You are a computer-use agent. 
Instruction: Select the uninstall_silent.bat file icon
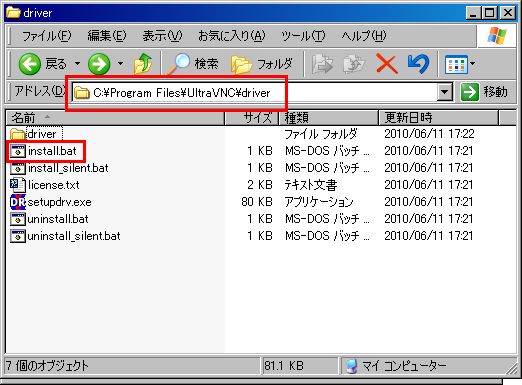(x=18, y=236)
